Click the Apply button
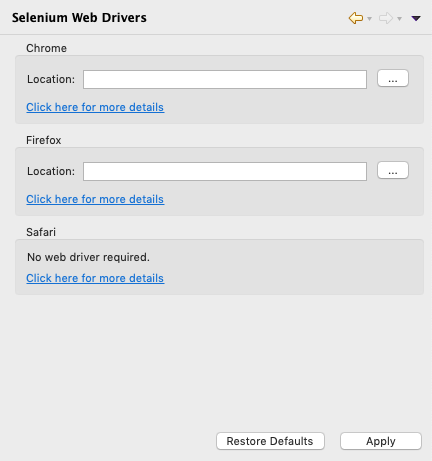This screenshot has width=432, height=461. (381, 441)
